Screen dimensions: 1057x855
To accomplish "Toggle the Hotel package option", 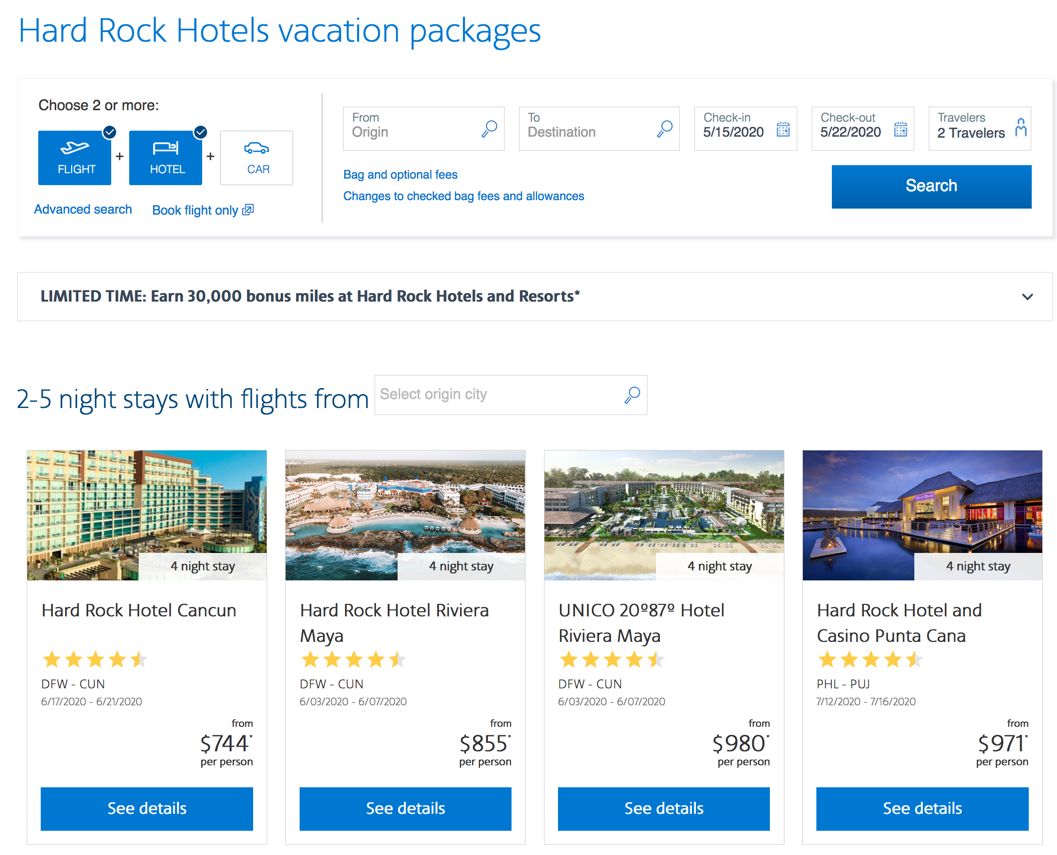I will coord(166,157).
